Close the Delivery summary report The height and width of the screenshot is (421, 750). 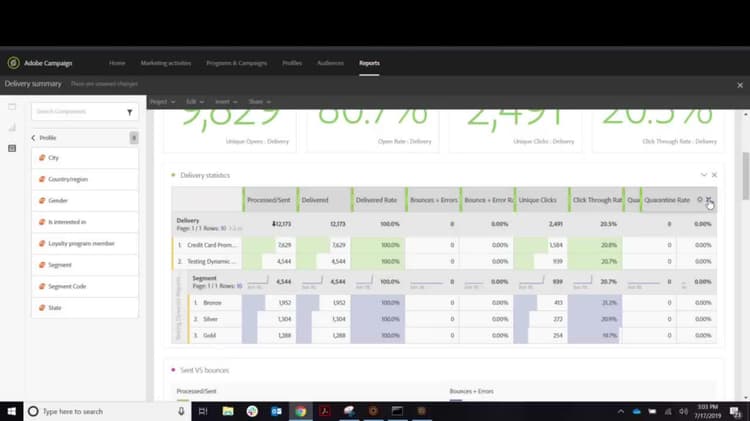pos(740,85)
